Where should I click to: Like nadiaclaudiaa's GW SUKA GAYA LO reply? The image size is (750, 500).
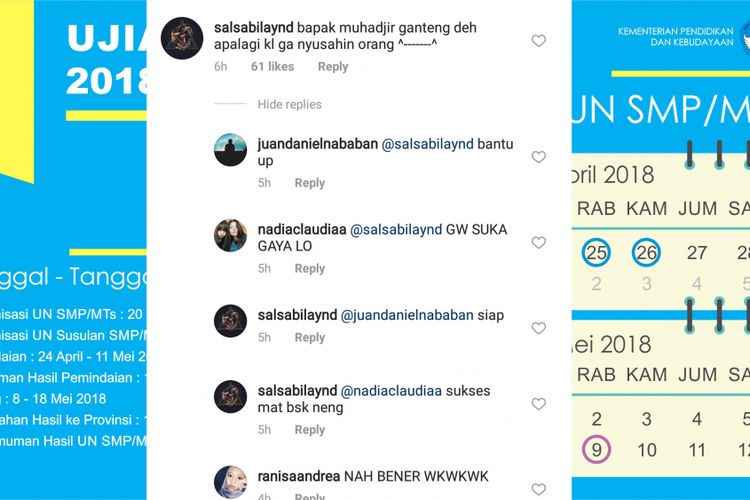point(539,243)
